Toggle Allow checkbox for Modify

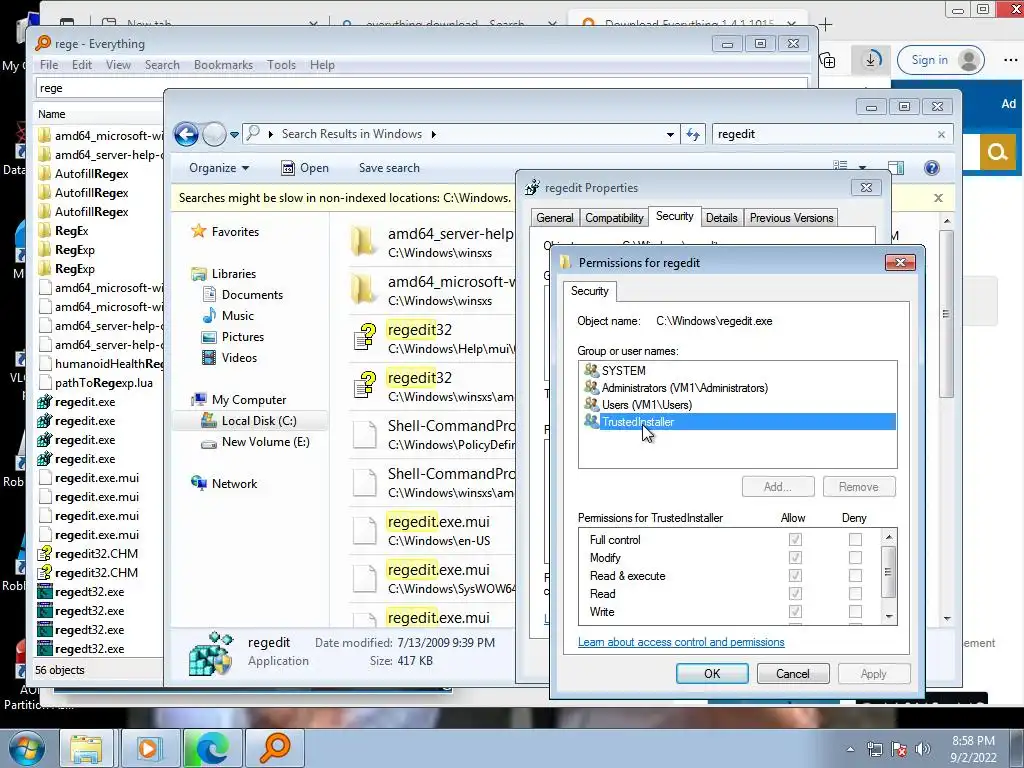click(795, 558)
